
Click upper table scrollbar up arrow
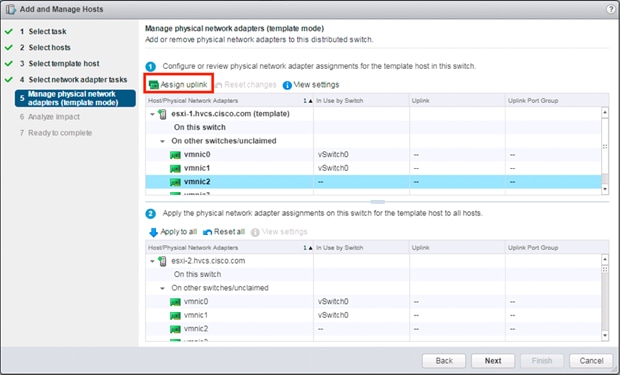(605, 112)
